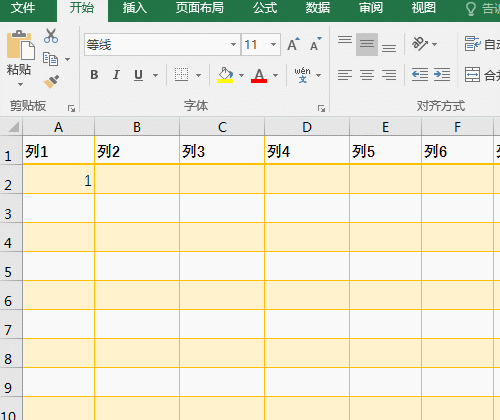Expand the font color palette arrow
The image size is (500, 420).
pos(275,75)
